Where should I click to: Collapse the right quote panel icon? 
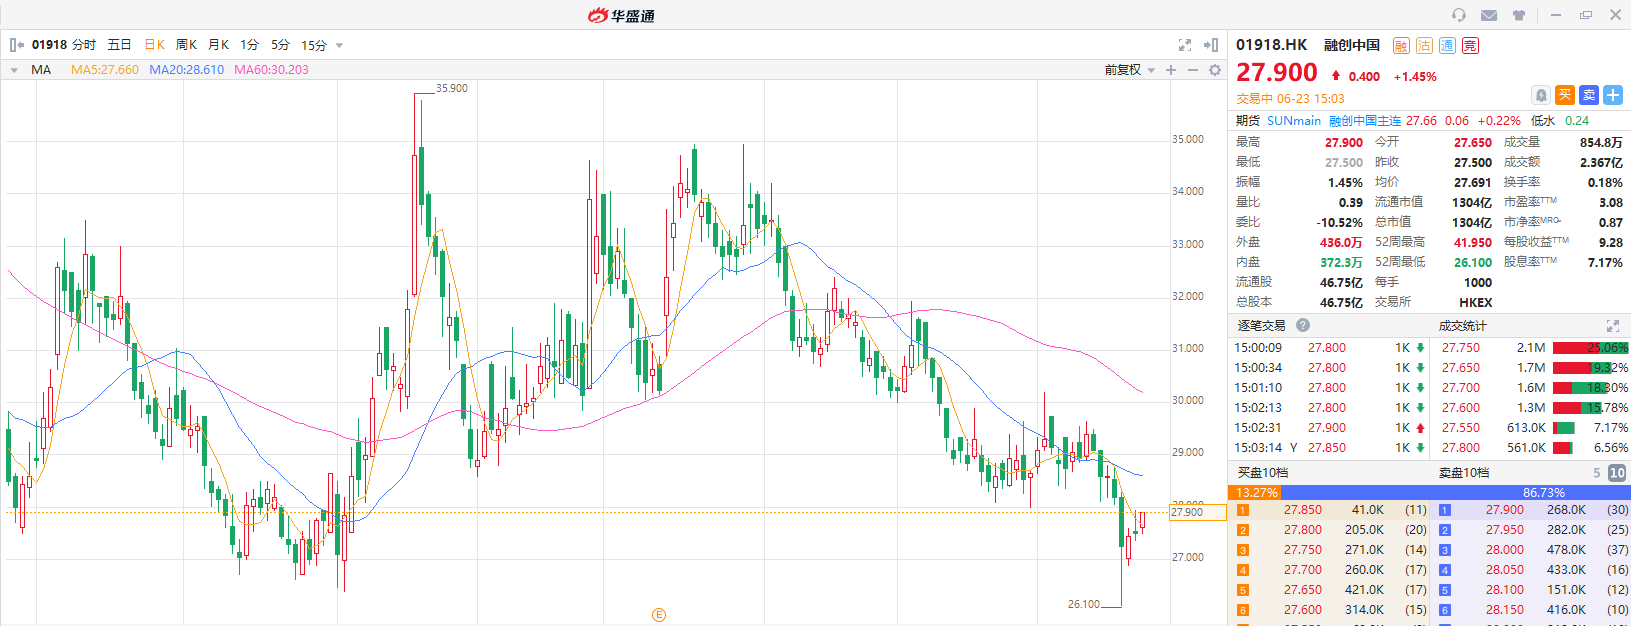(1210, 45)
